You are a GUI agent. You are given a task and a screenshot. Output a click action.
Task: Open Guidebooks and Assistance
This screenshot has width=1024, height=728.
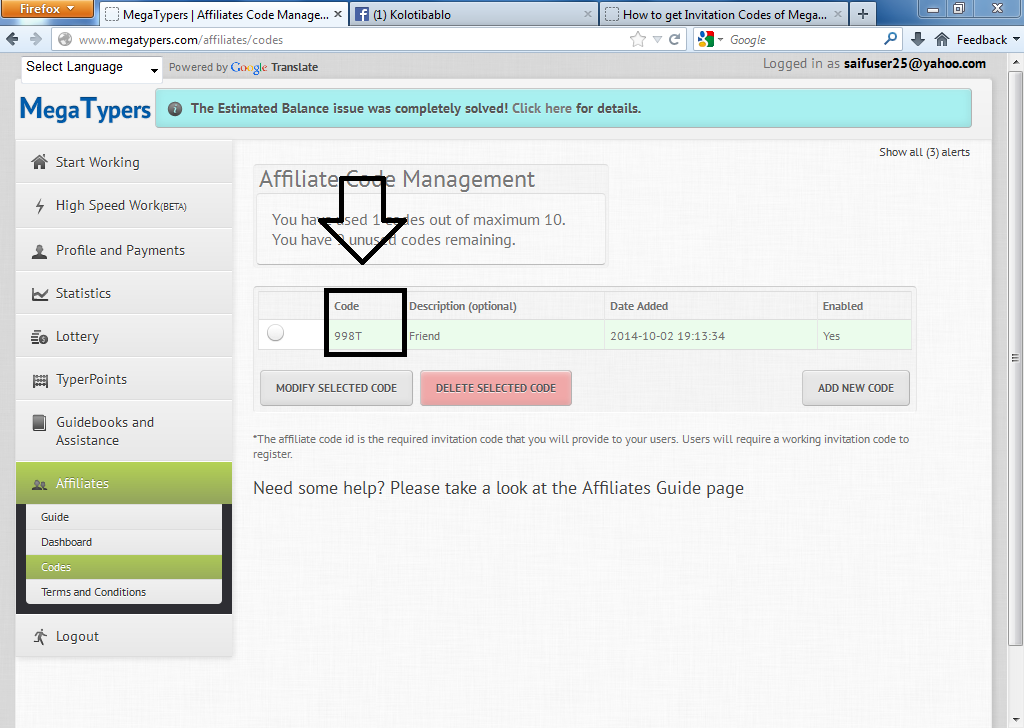tap(124, 431)
